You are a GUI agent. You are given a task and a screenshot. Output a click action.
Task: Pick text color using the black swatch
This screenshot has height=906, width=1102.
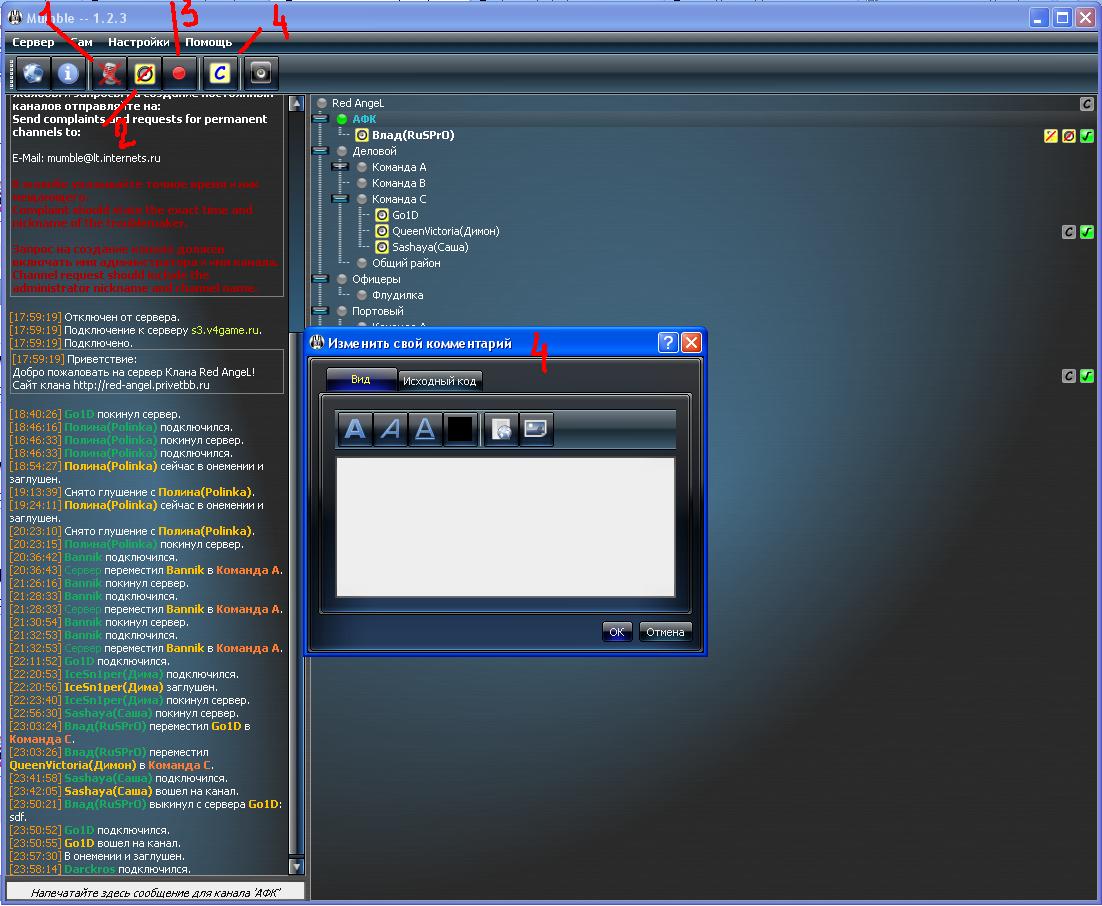coord(460,428)
